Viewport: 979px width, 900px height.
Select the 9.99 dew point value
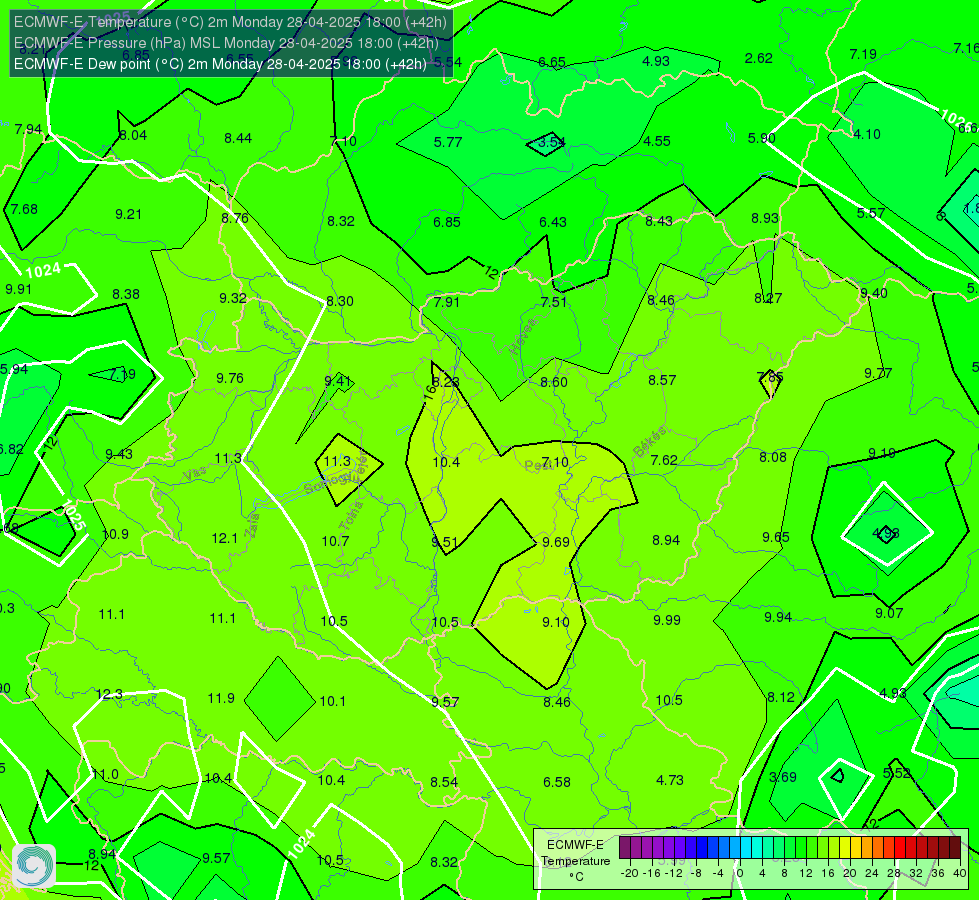[x=667, y=620]
